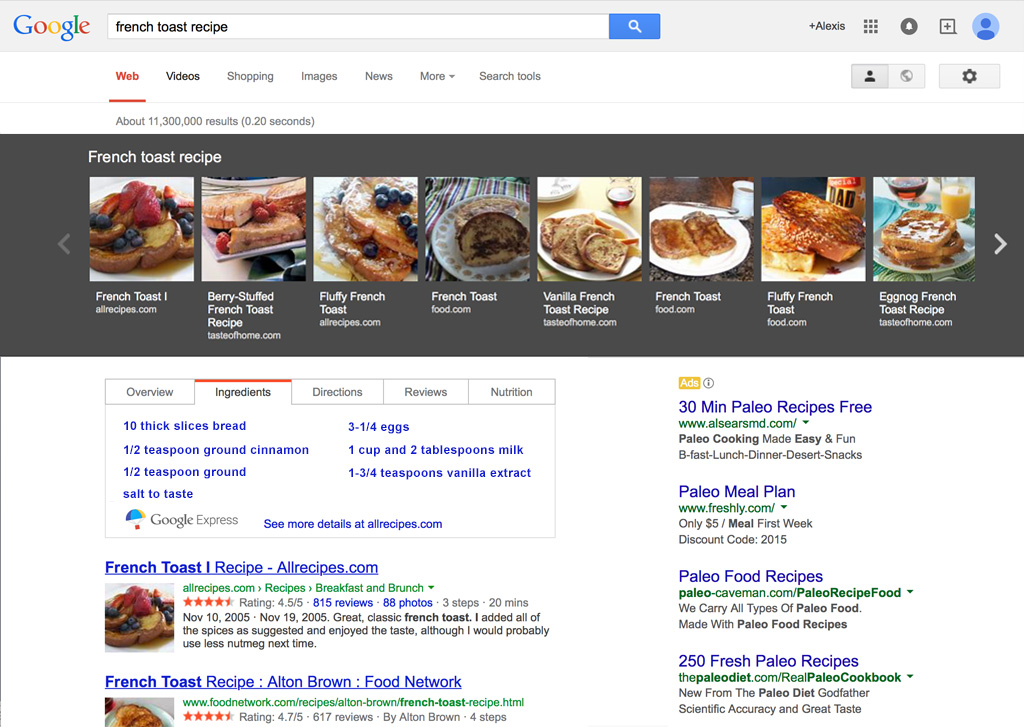Toggle private results person button
Screen dimensions: 1024x727
coord(870,76)
